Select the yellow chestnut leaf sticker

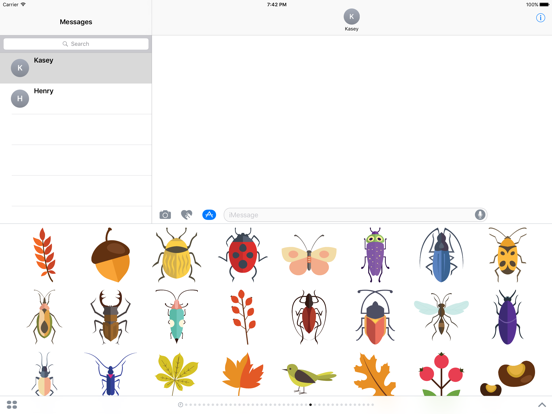176,374
